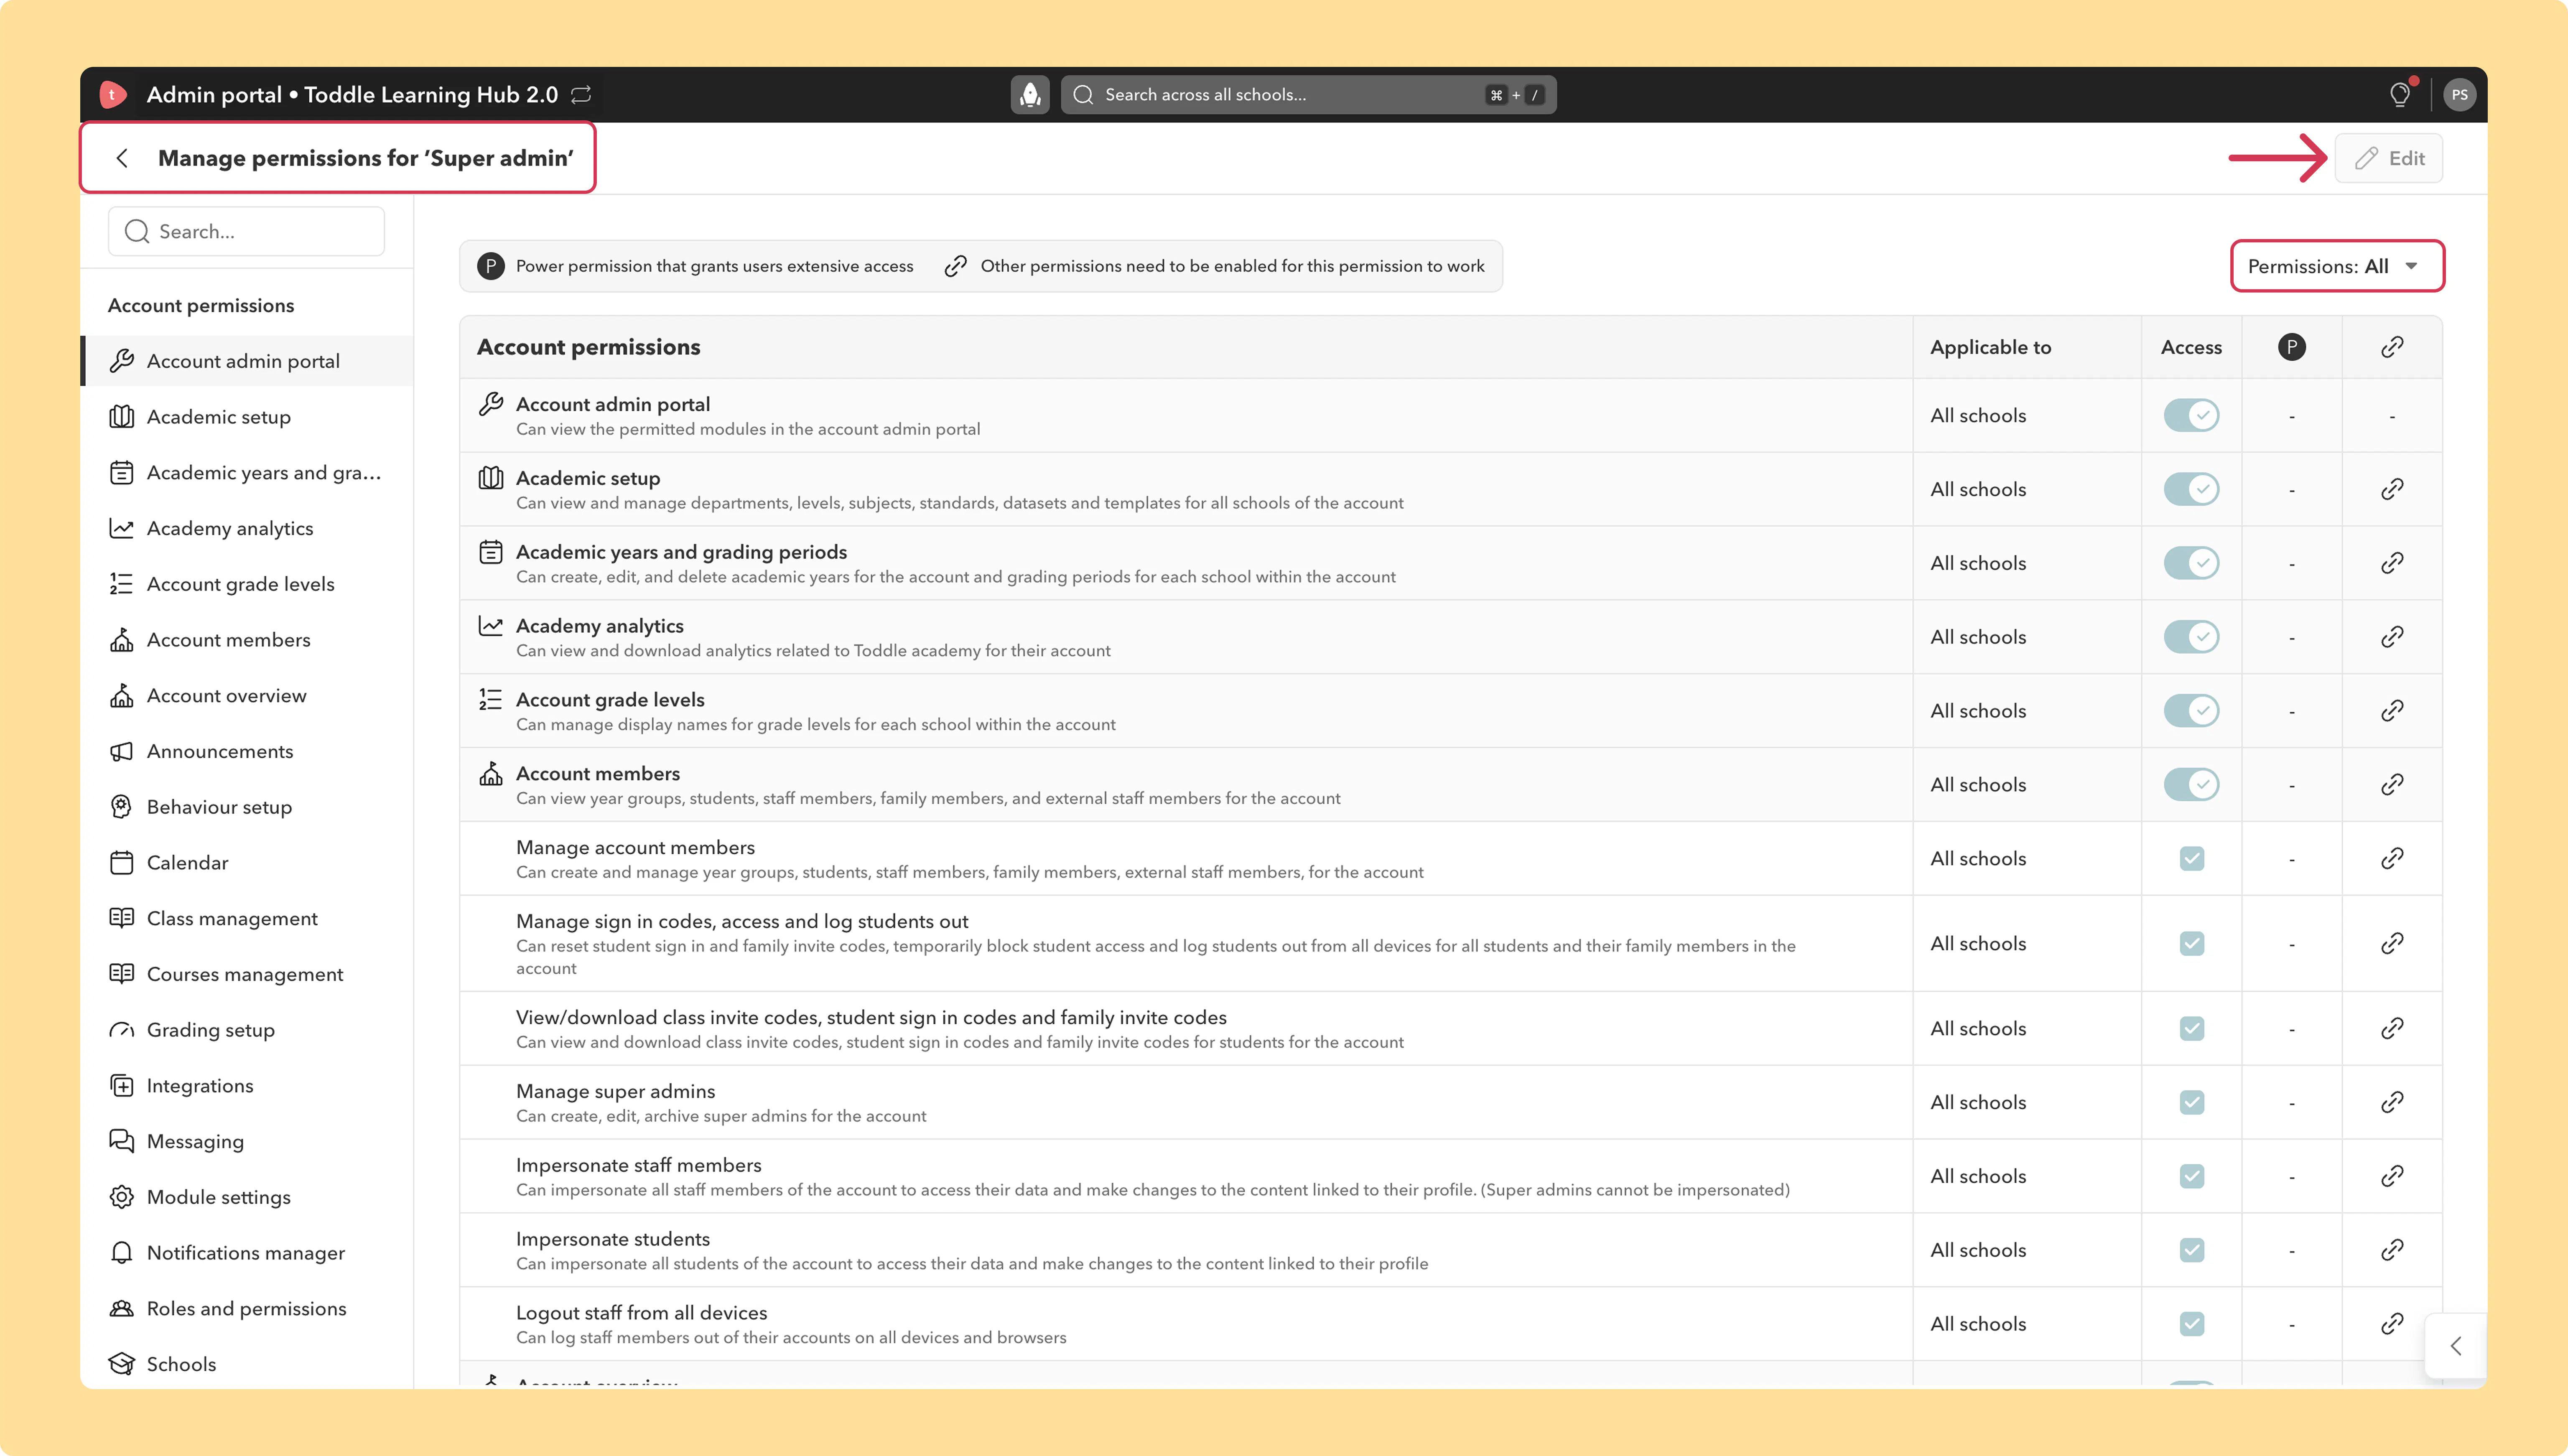Click the link icon in the Academic setup row
The image size is (2568, 1456).
coord(2392,489)
